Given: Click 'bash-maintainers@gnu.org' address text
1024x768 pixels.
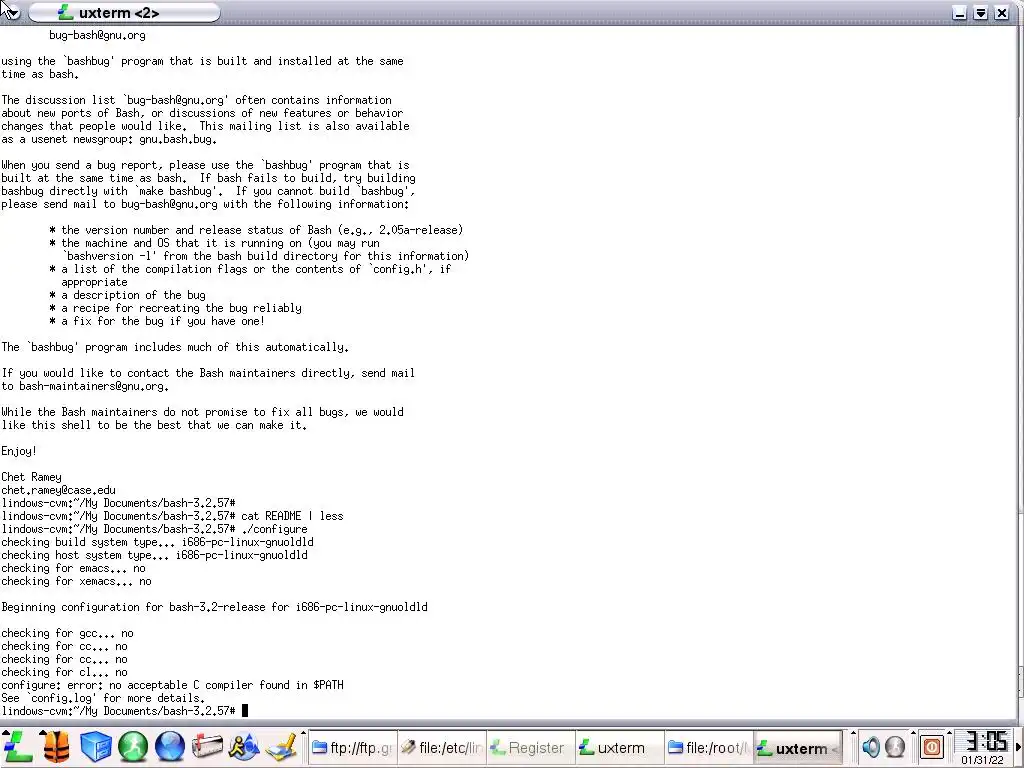Looking at the screenshot, I should click(x=93, y=386).
